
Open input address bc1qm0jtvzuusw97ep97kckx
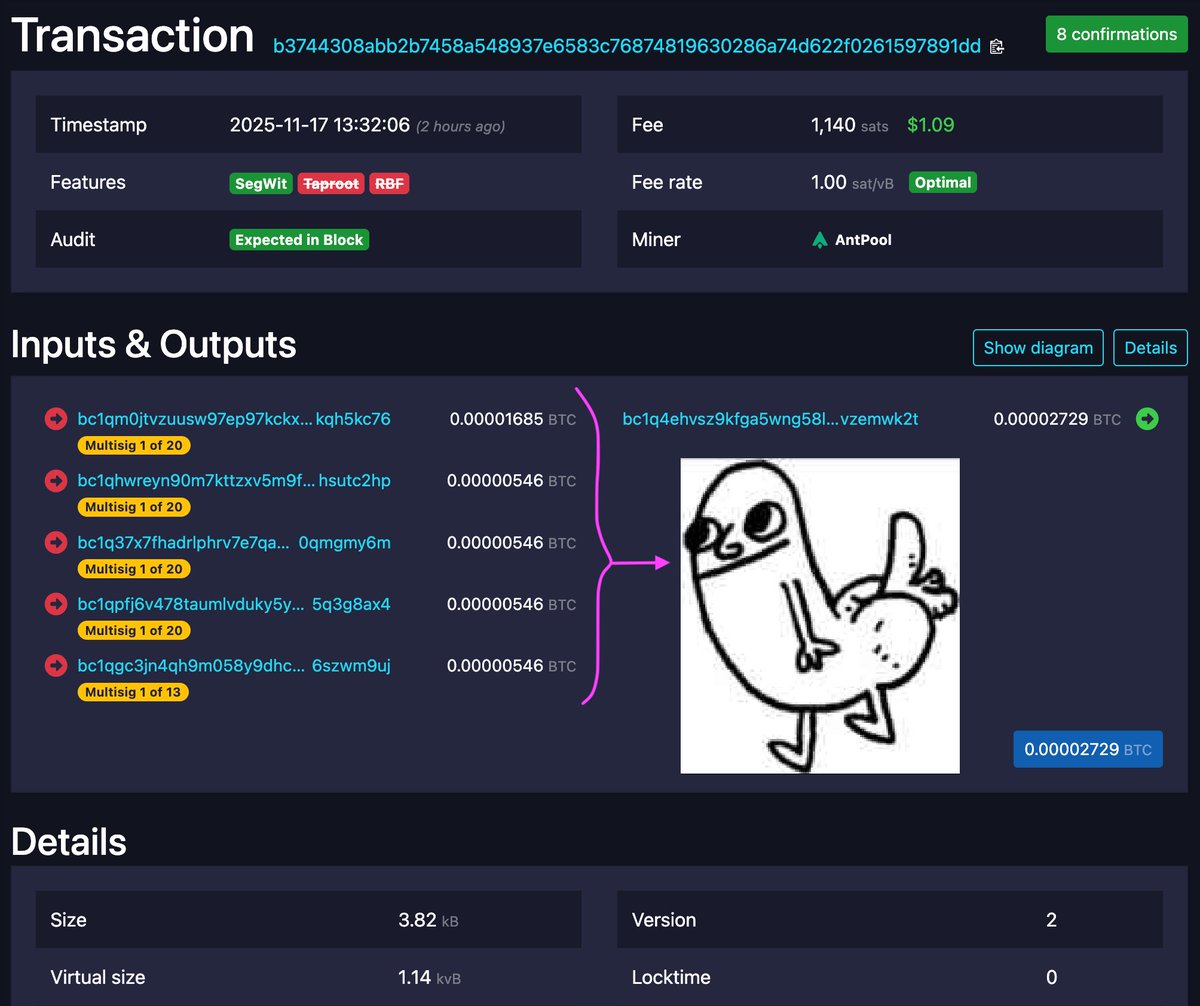(x=234, y=419)
